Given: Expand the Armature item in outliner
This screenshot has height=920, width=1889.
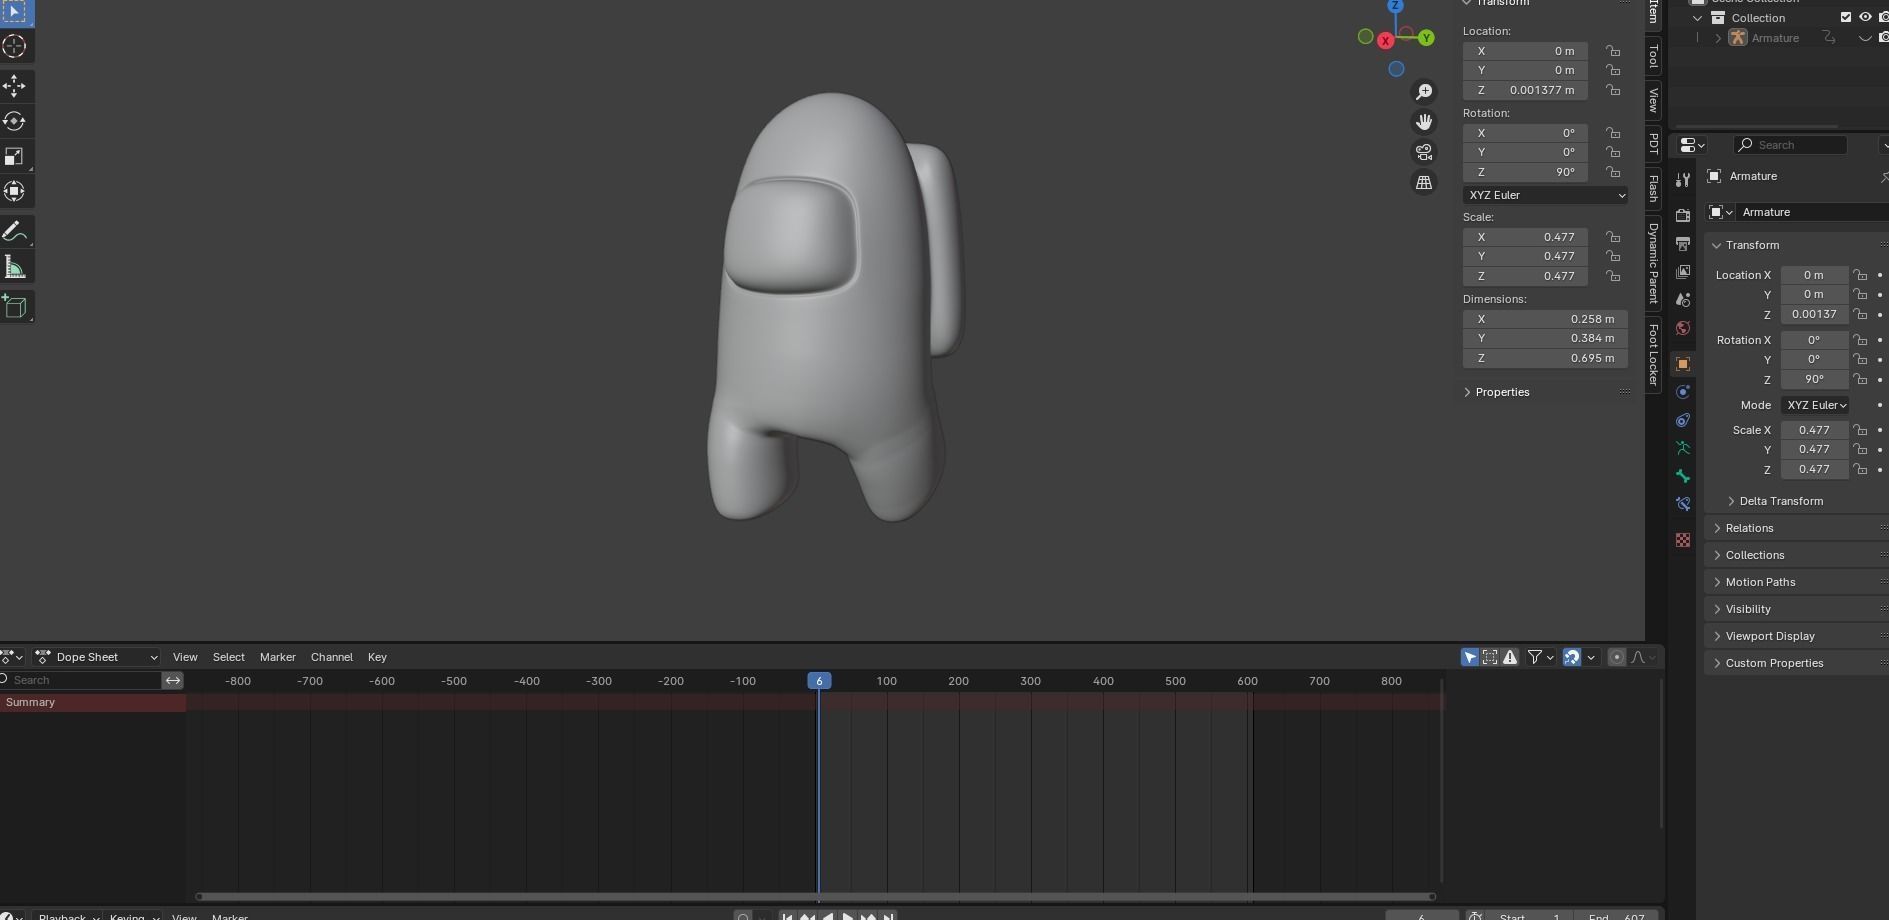Looking at the screenshot, I should tap(1718, 38).
